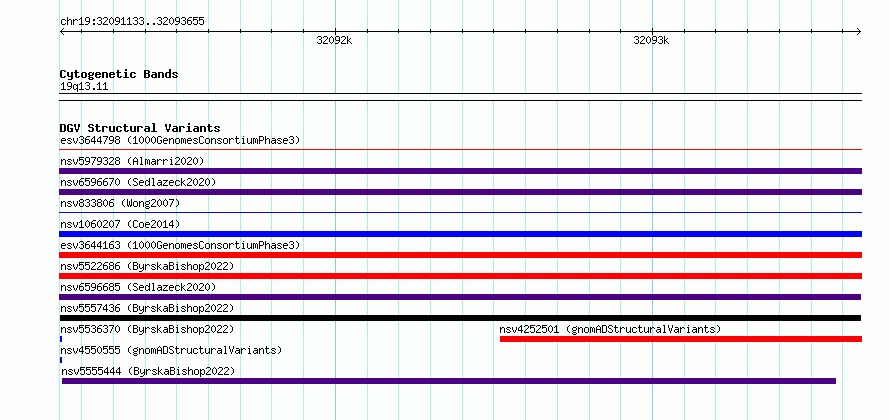The image size is (890, 420).
Task: Click the 32093k ruler label
Action: [651, 40]
